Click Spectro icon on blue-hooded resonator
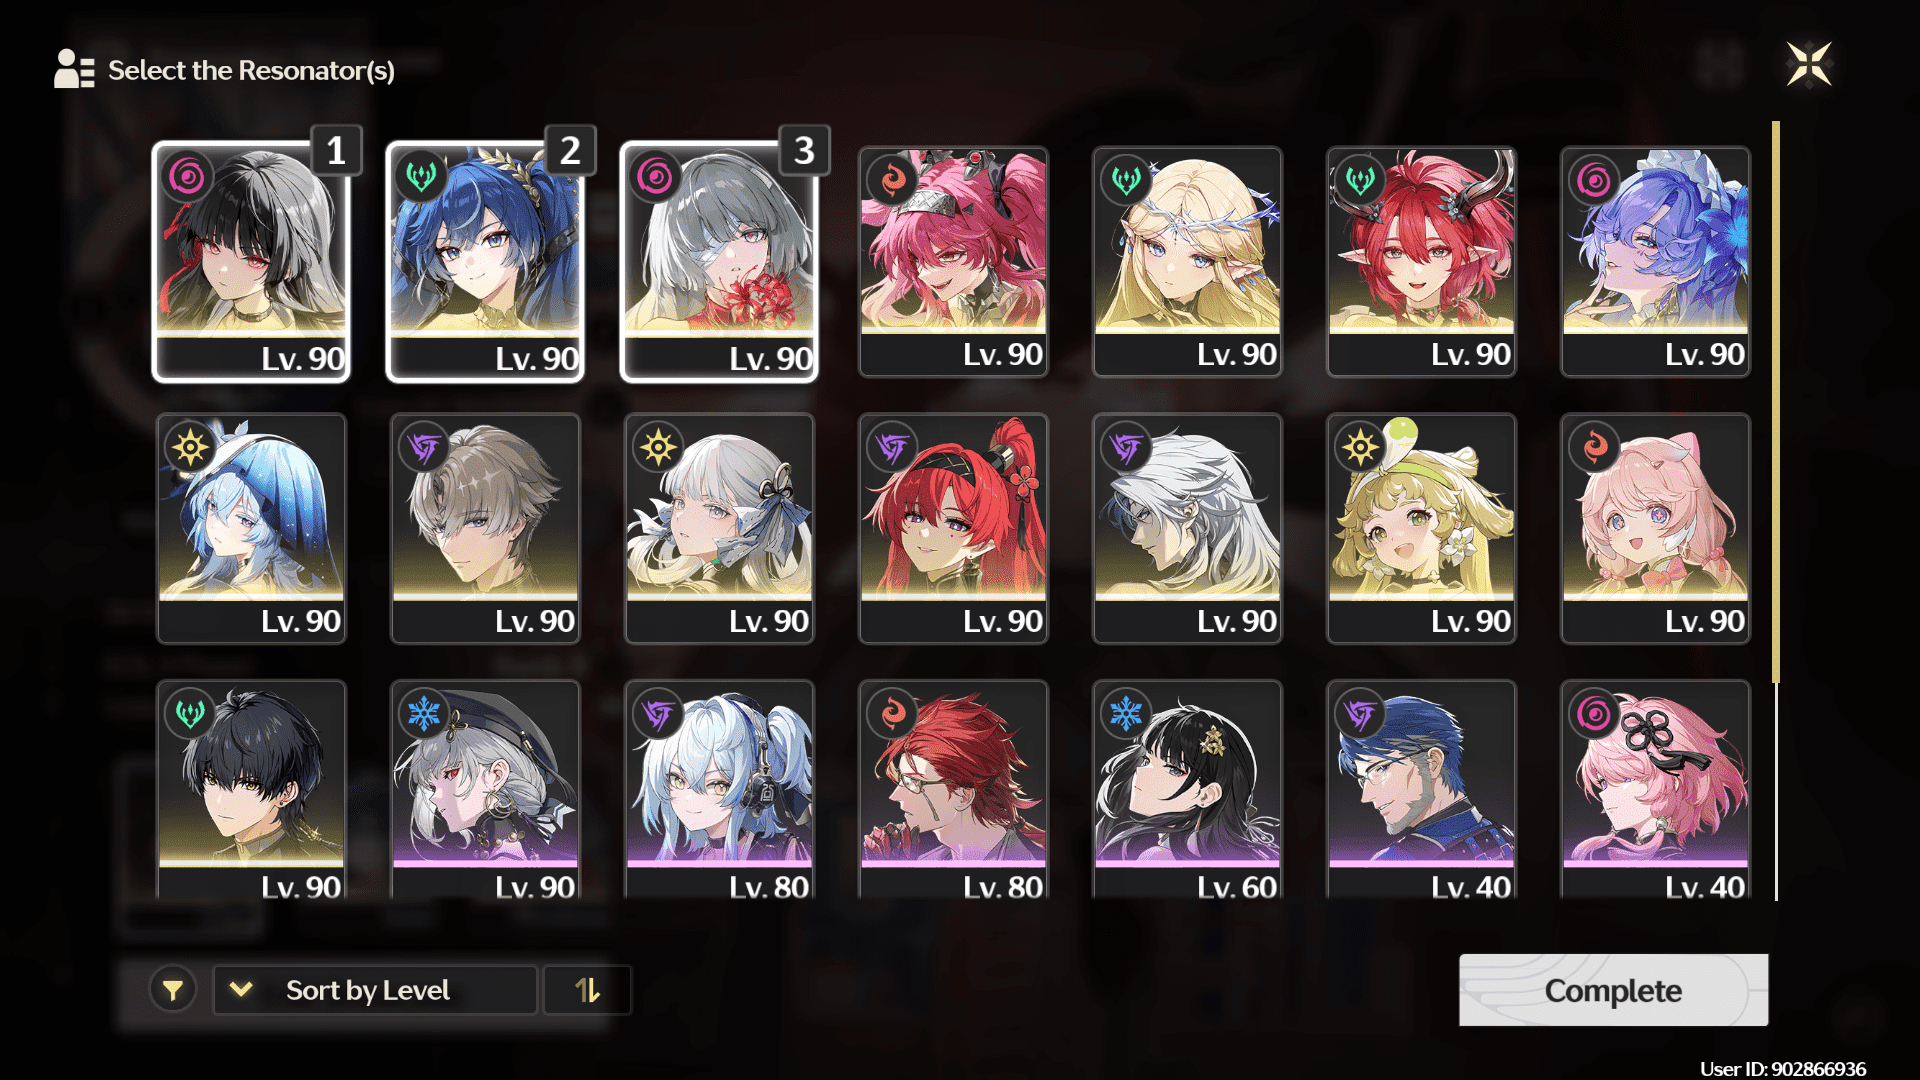The width and height of the screenshot is (1920, 1080). point(190,447)
